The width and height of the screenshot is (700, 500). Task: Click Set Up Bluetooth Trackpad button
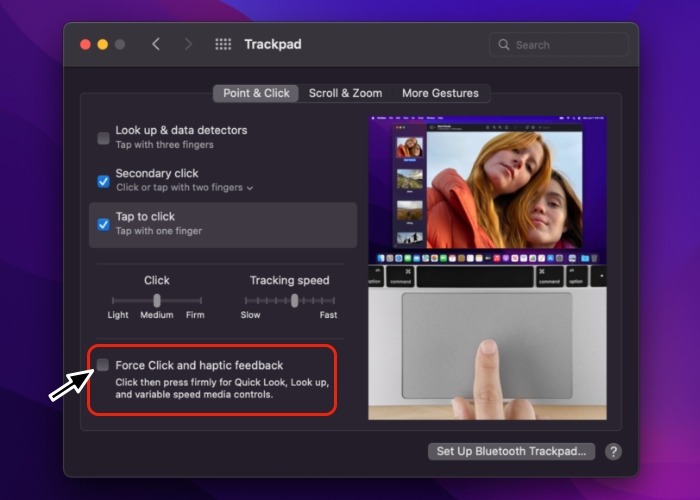[511, 451]
